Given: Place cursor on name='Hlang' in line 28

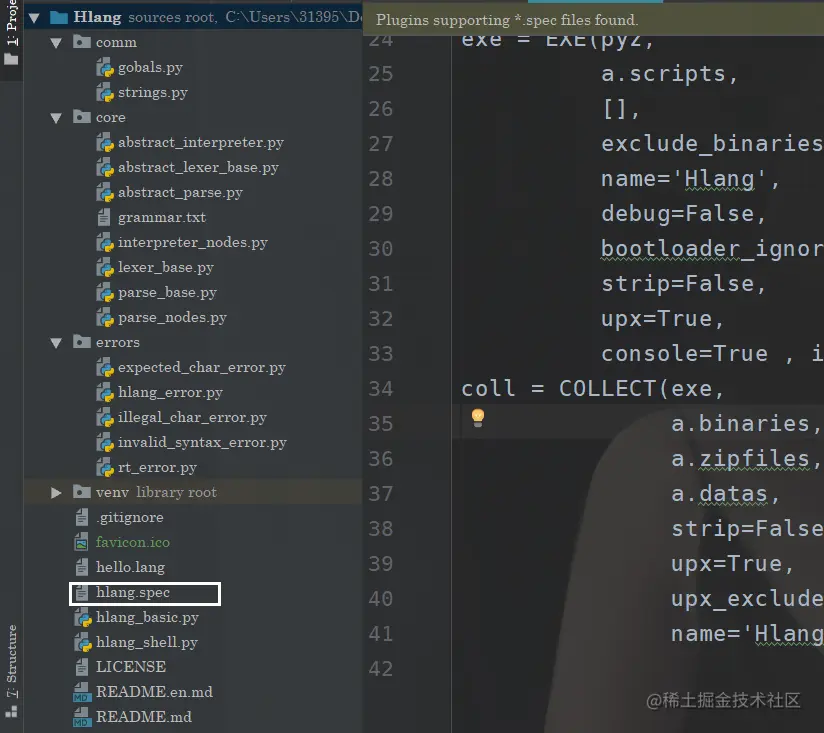Looking at the screenshot, I should (x=690, y=179).
